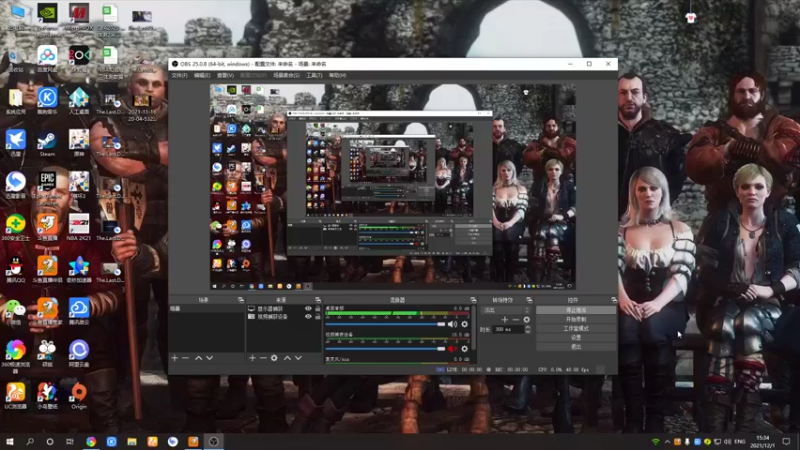Click the Stop Streaming (停止推流) button
Viewport: 800px width, 450px height.
tap(576, 310)
